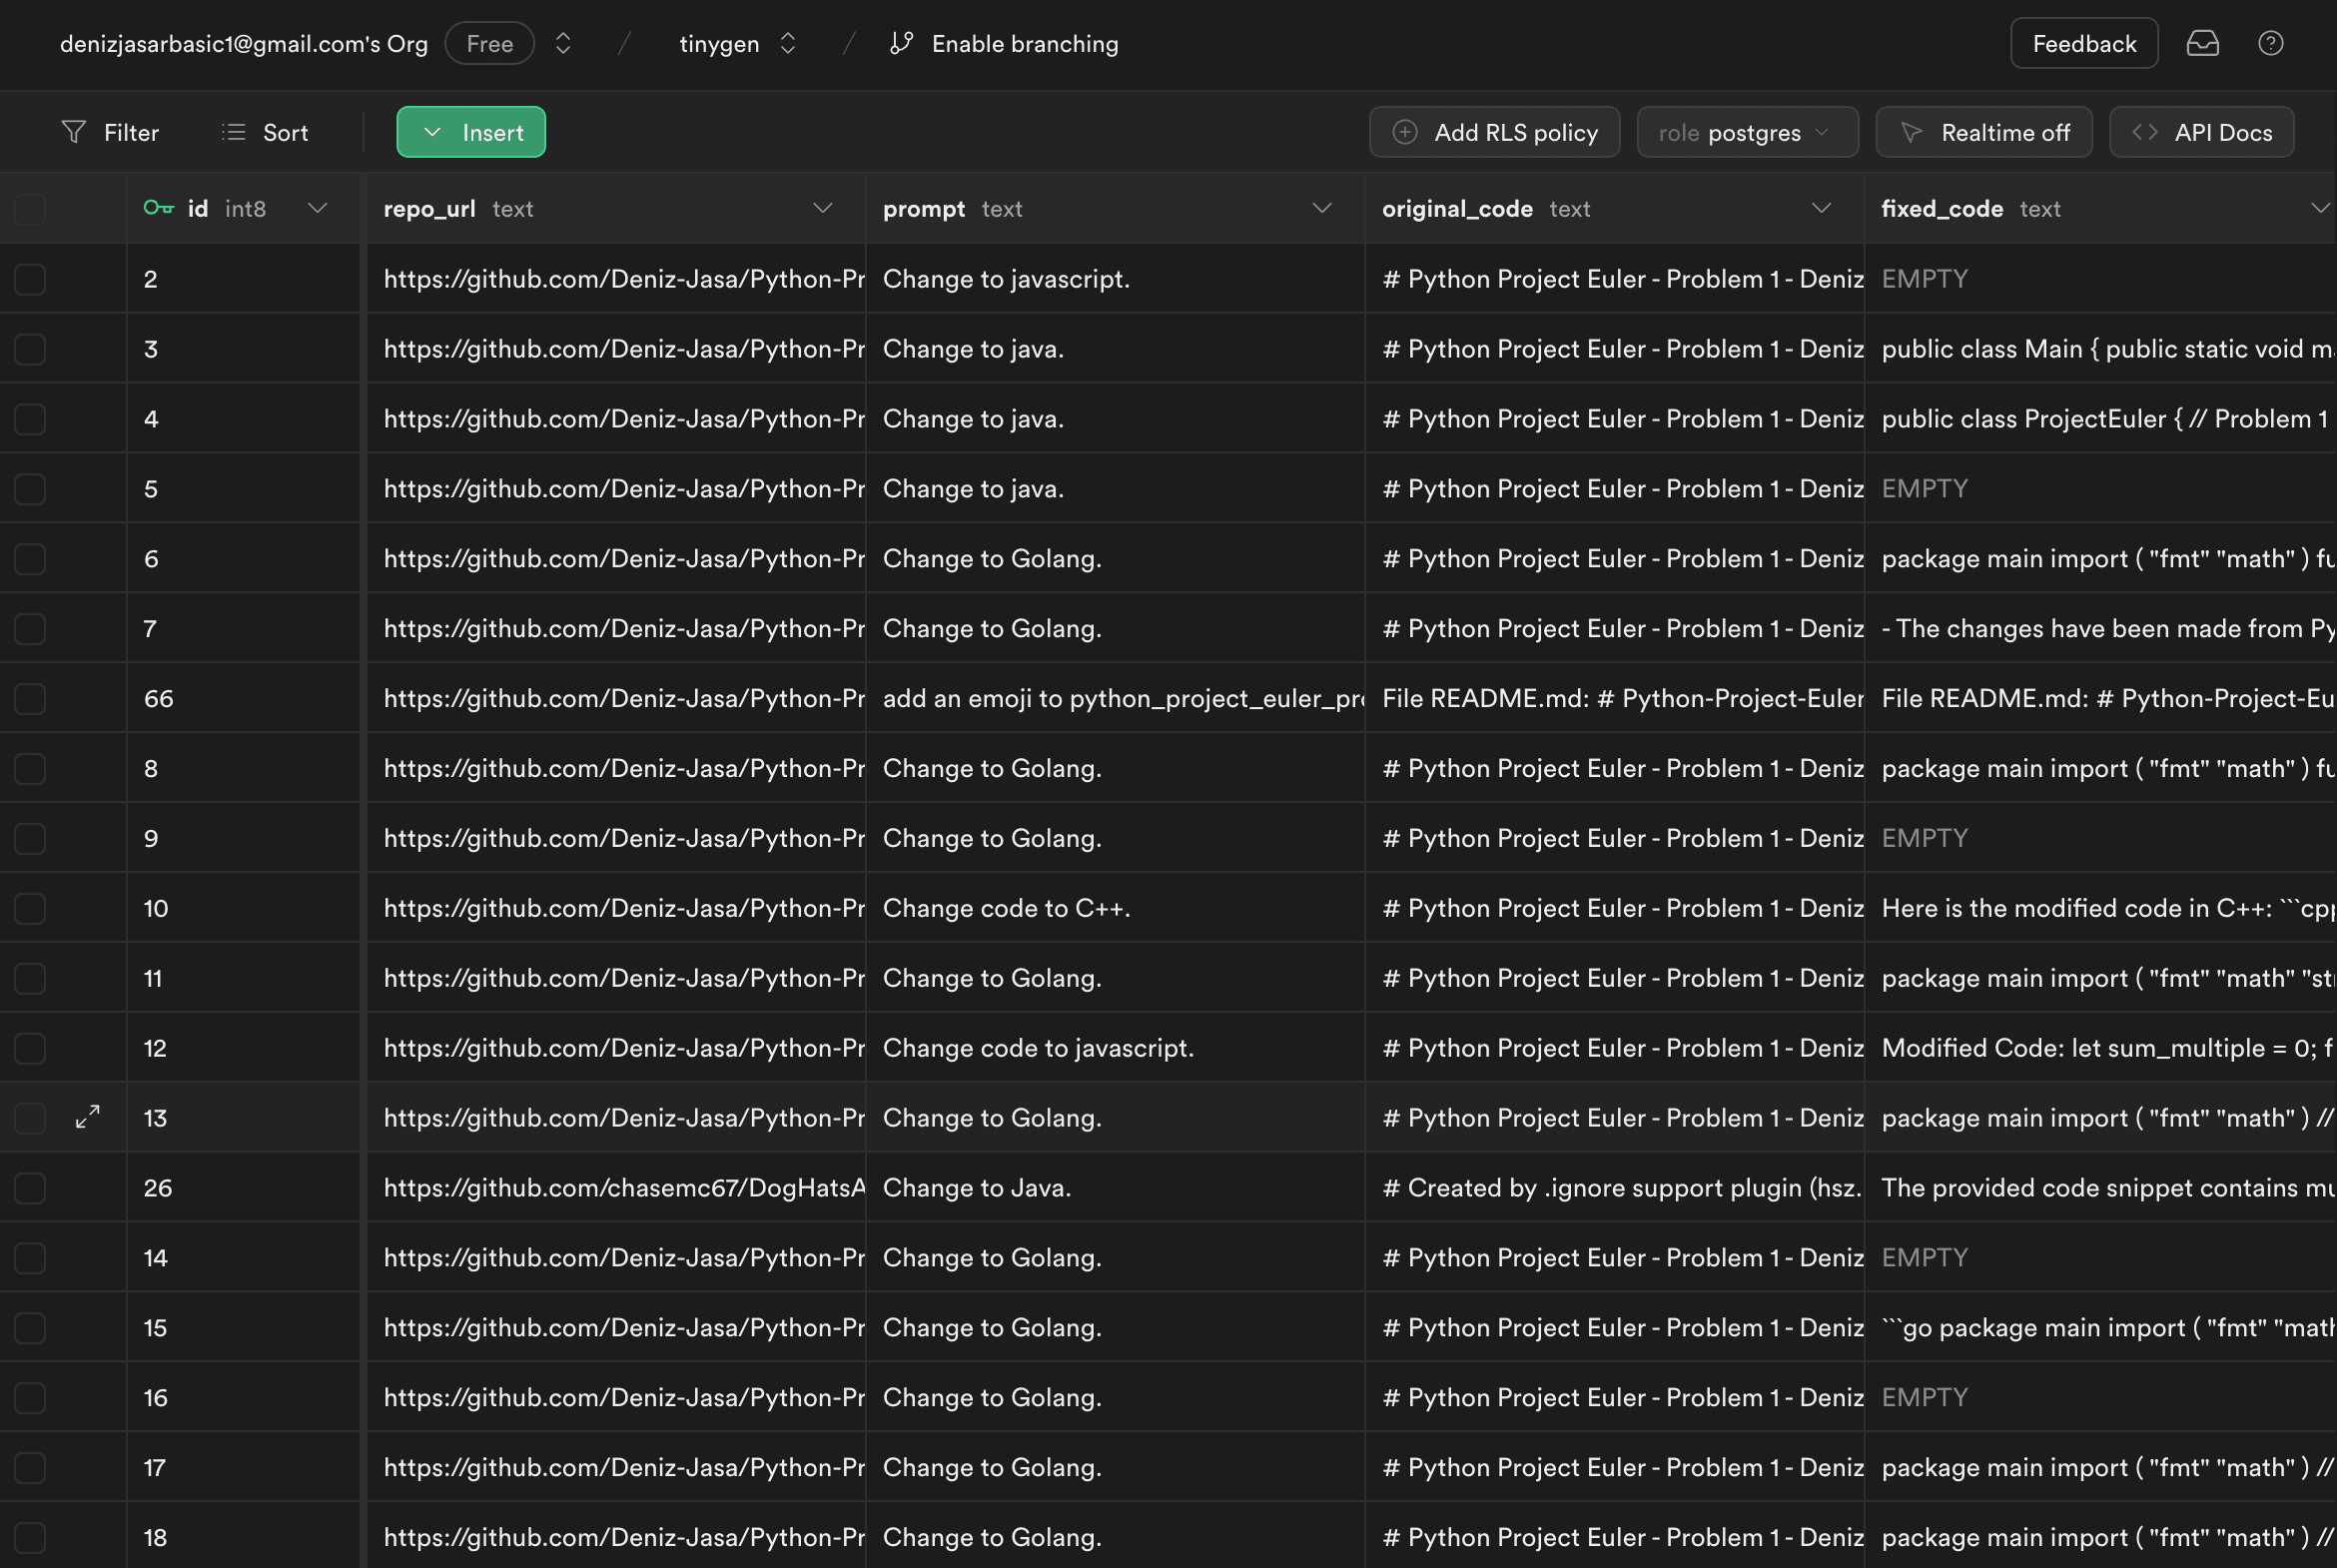Open the Filter tool
Viewport: 2337px width, 1568px height.
(110, 132)
